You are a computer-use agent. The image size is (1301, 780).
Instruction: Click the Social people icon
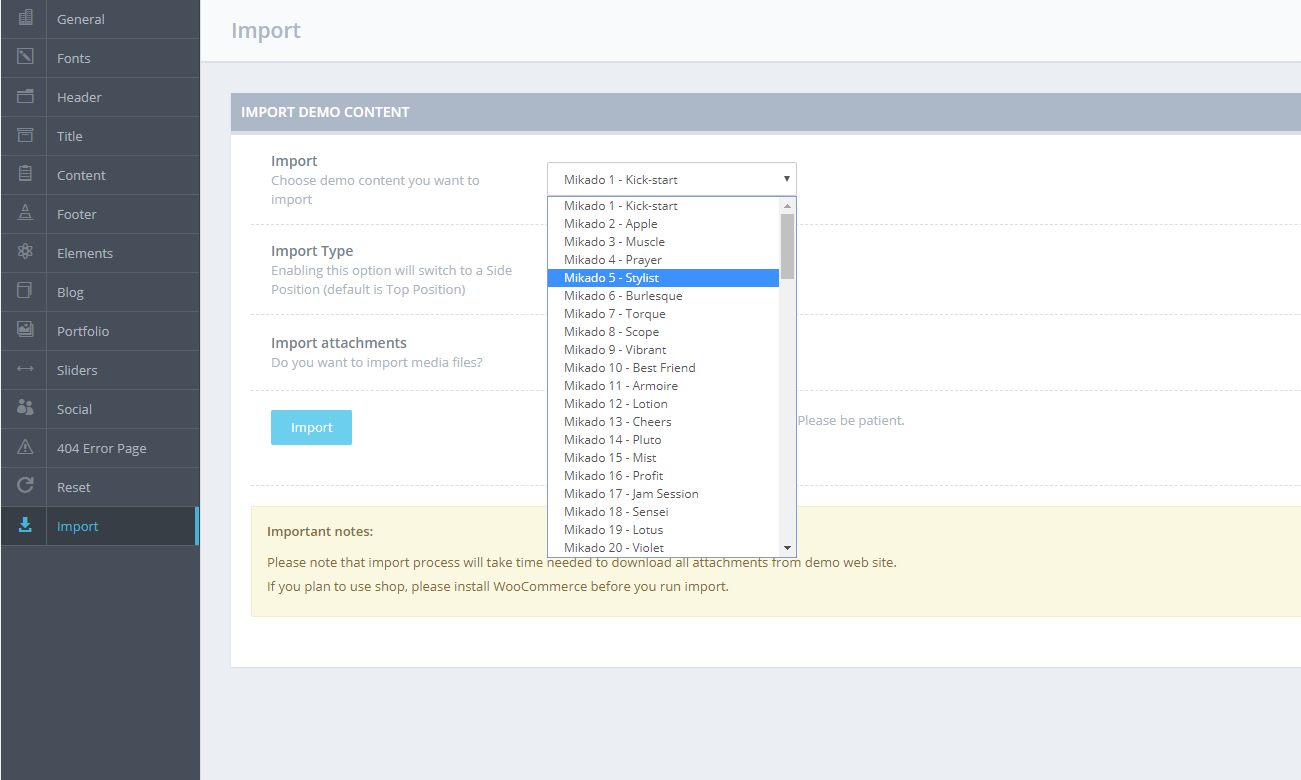point(25,408)
